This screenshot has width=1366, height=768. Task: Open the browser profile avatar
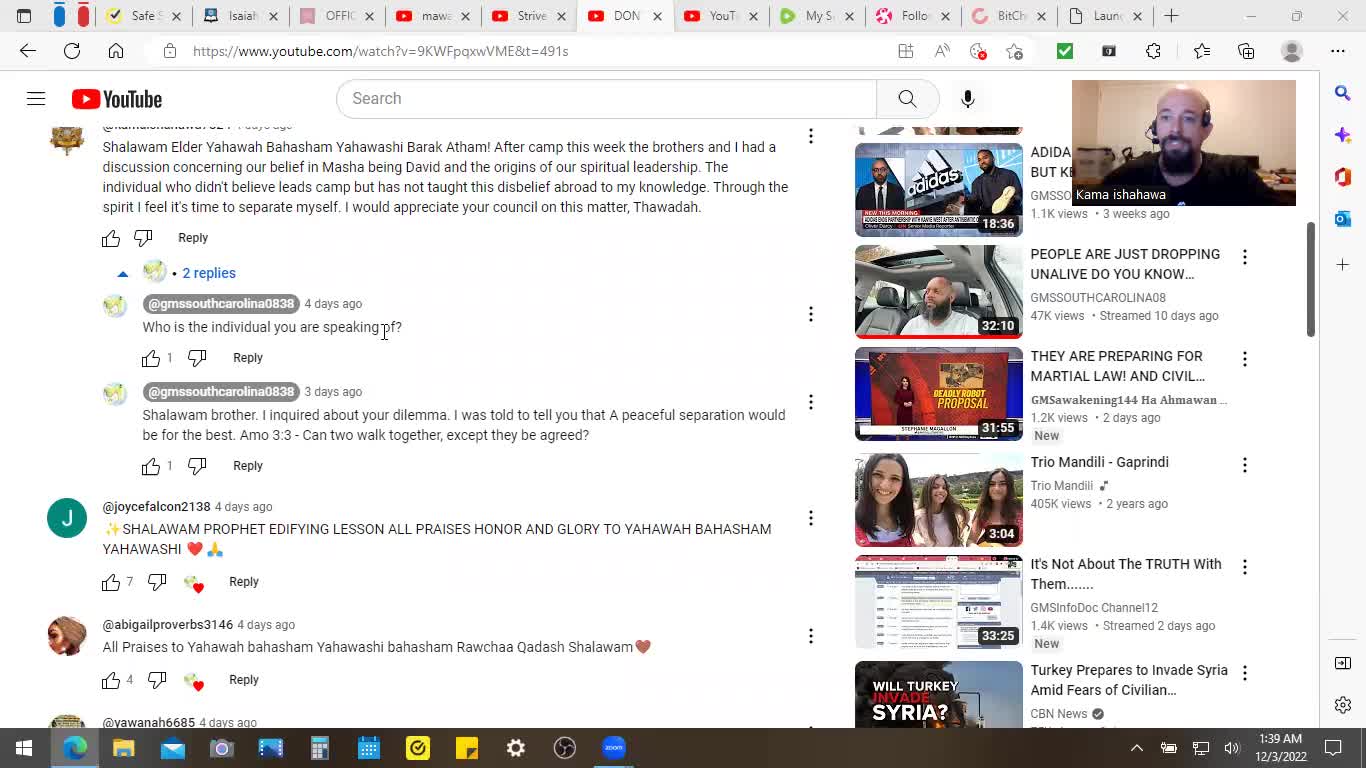(1292, 51)
